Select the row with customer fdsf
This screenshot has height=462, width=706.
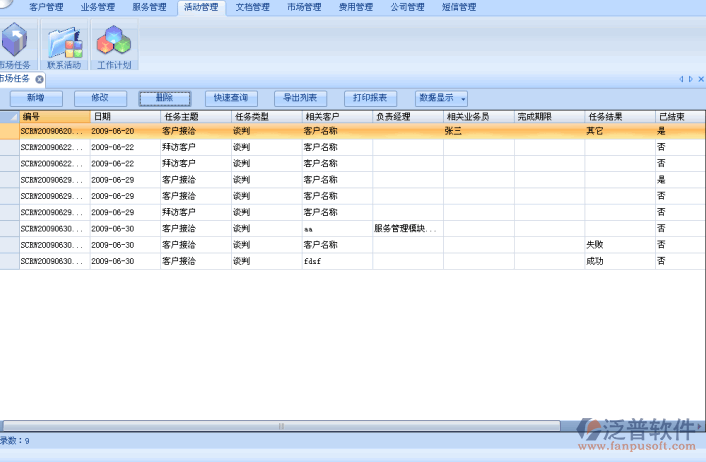pos(336,261)
